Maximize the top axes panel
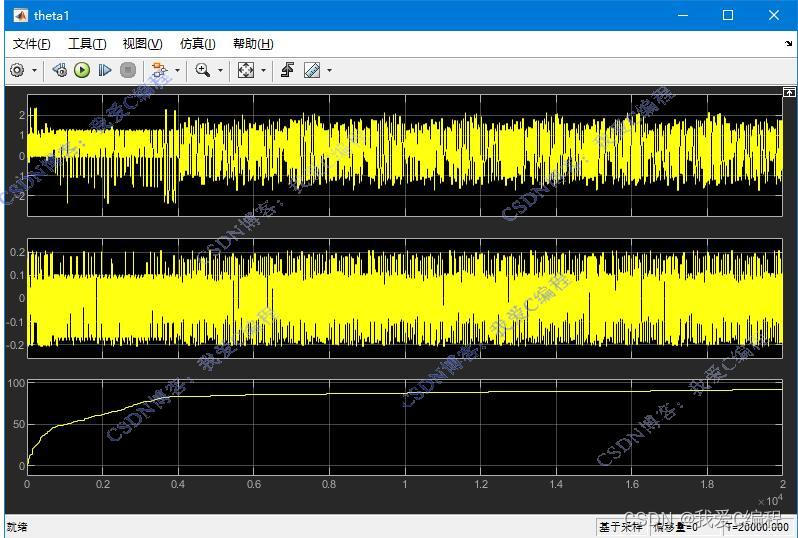This screenshot has height=538, width=798. point(789,92)
